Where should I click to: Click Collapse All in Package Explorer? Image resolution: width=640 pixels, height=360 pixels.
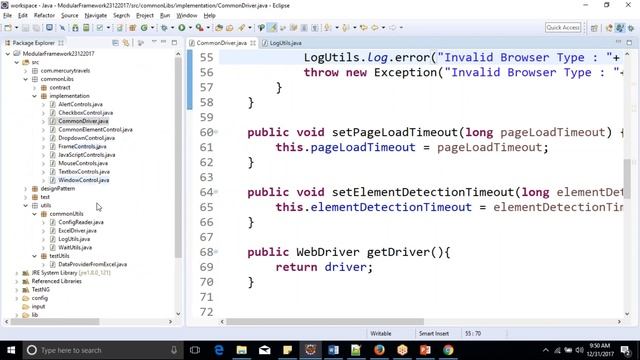pos(116,43)
